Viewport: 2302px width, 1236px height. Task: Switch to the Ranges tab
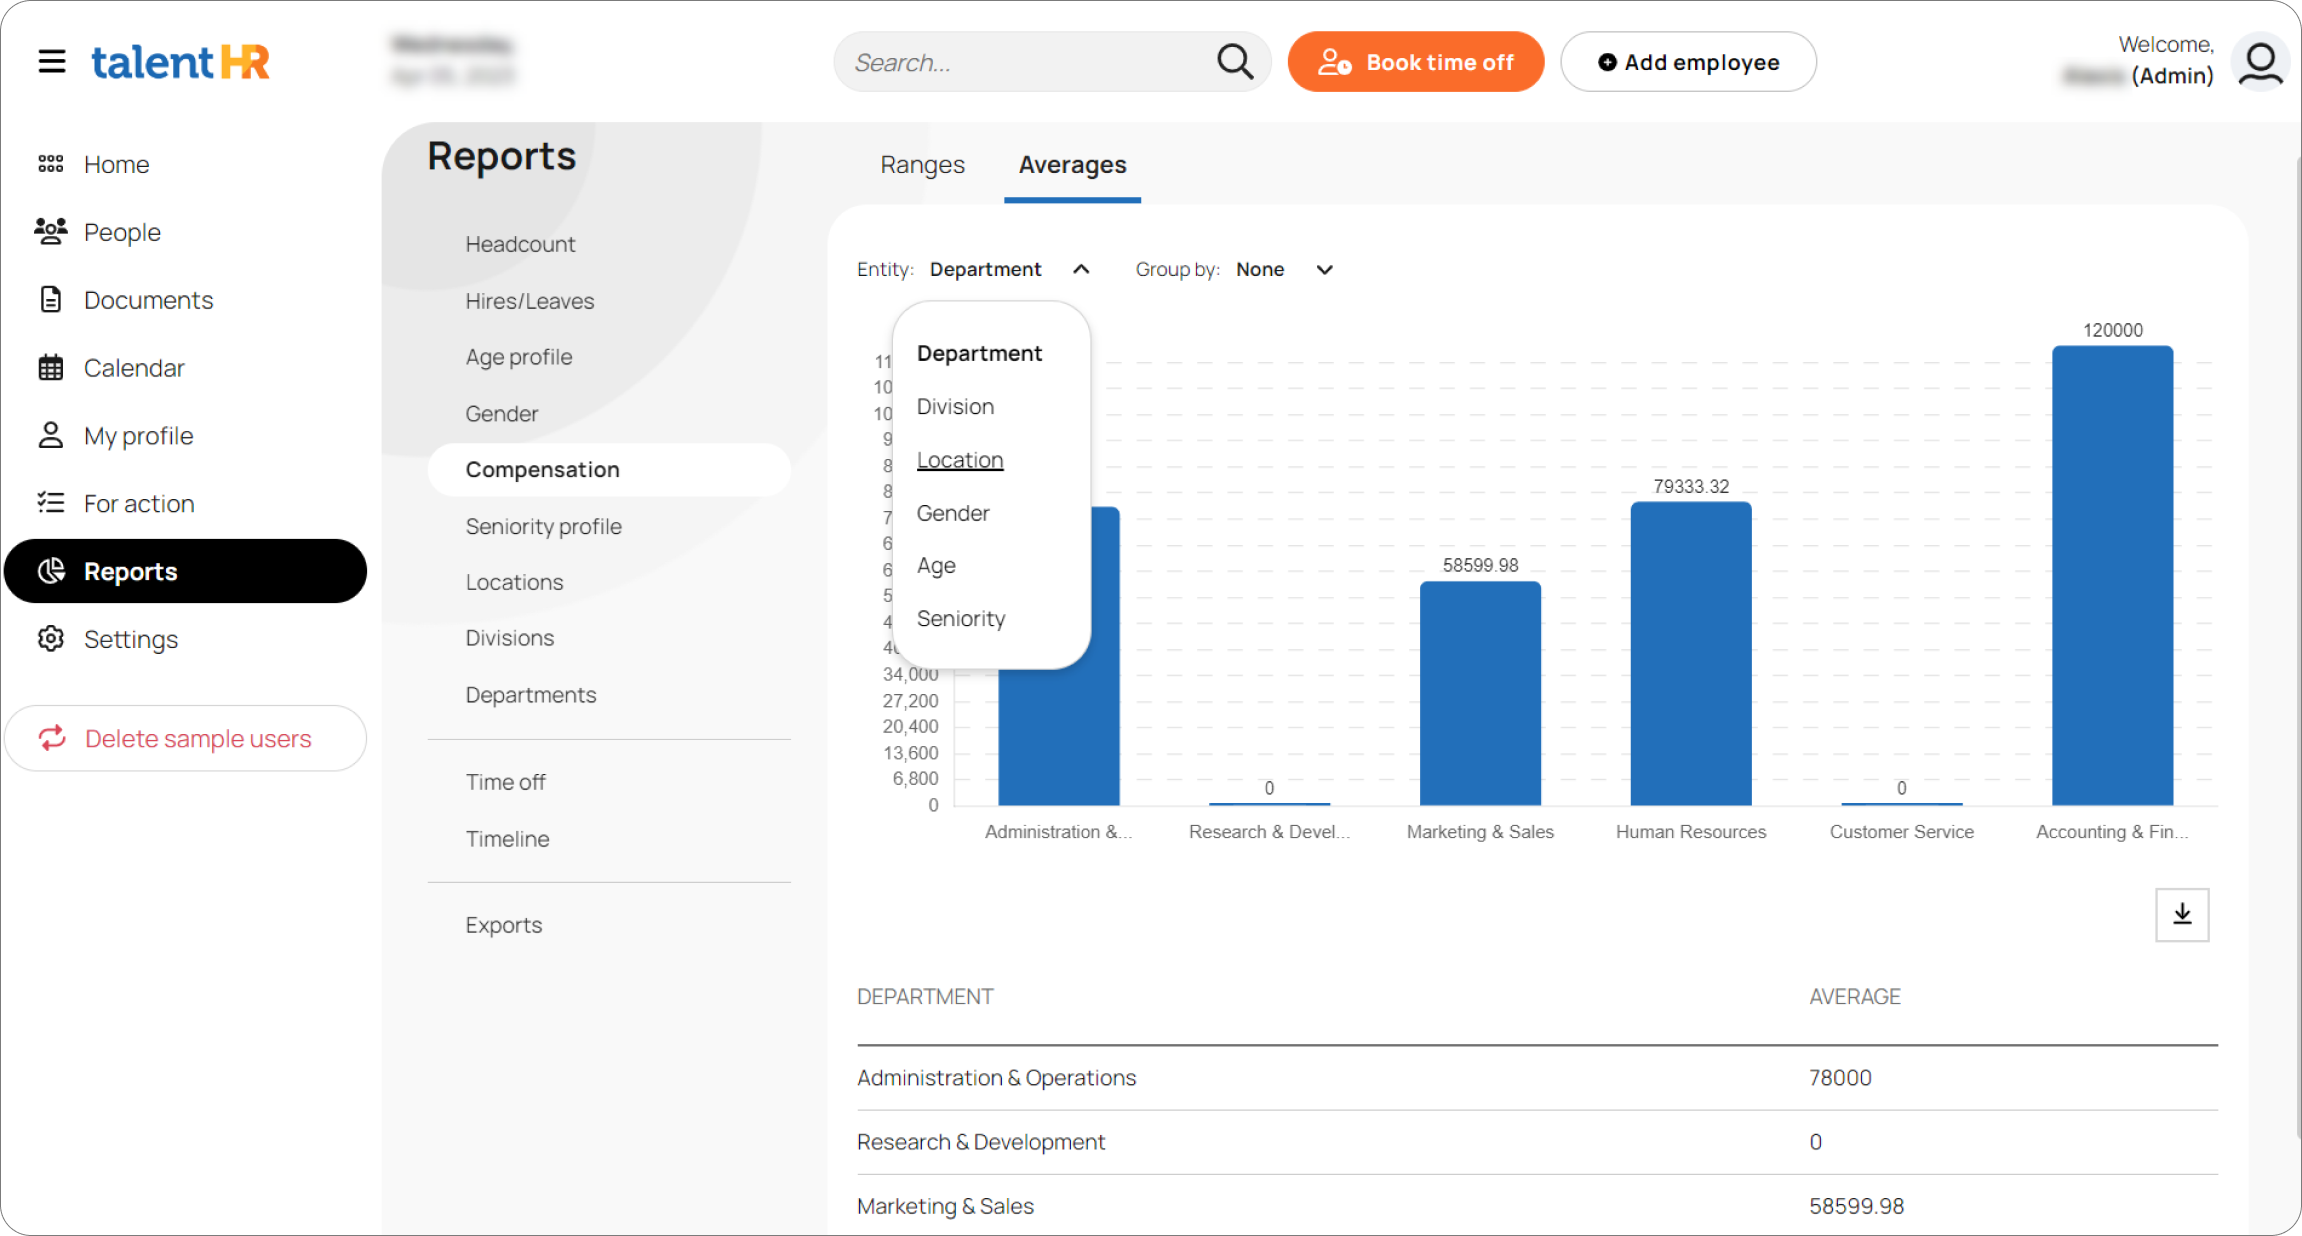922,165
